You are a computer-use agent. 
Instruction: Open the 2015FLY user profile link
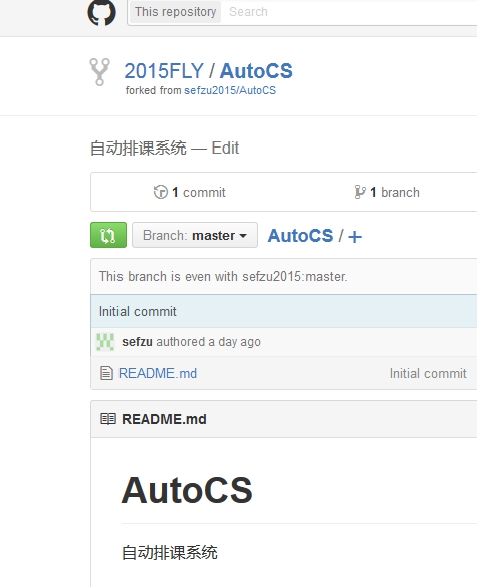coord(164,71)
